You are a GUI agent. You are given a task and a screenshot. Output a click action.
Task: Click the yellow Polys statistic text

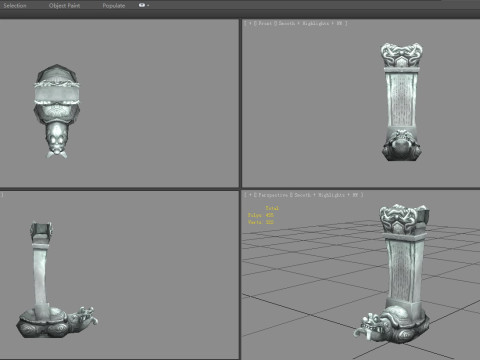pyautogui.click(x=261, y=215)
